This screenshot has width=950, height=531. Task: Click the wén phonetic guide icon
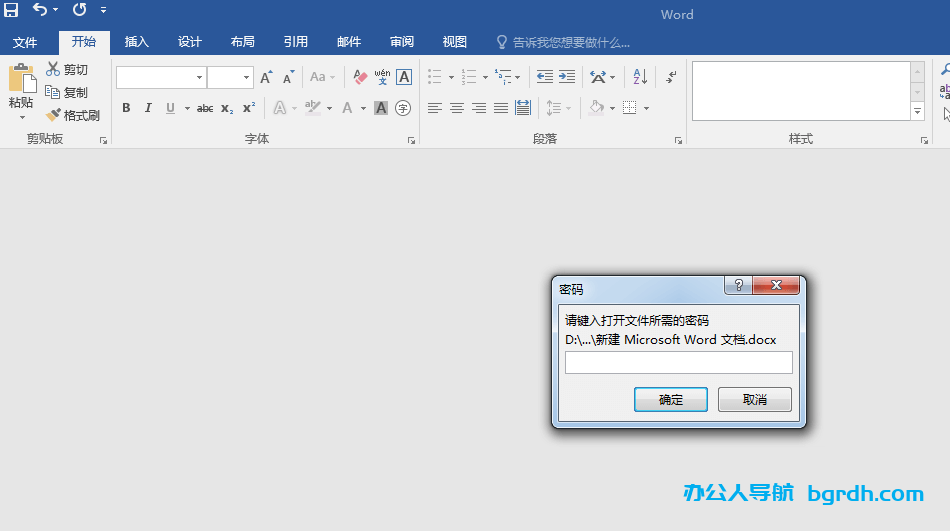(382, 77)
